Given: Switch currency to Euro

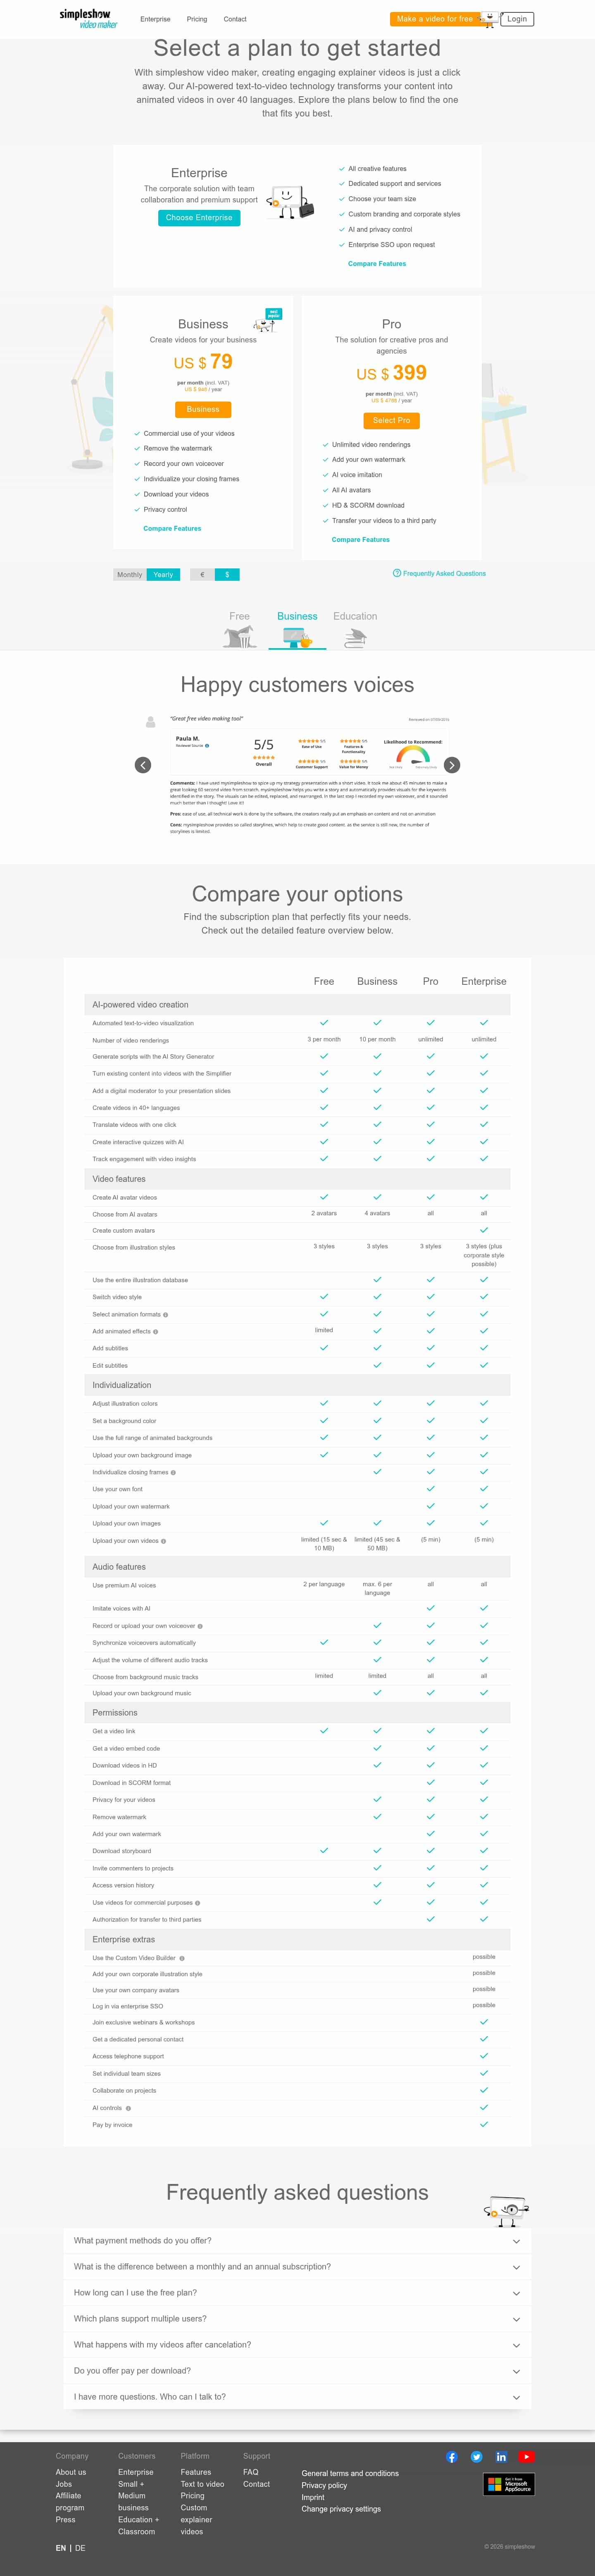Looking at the screenshot, I should pyautogui.click(x=202, y=575).
